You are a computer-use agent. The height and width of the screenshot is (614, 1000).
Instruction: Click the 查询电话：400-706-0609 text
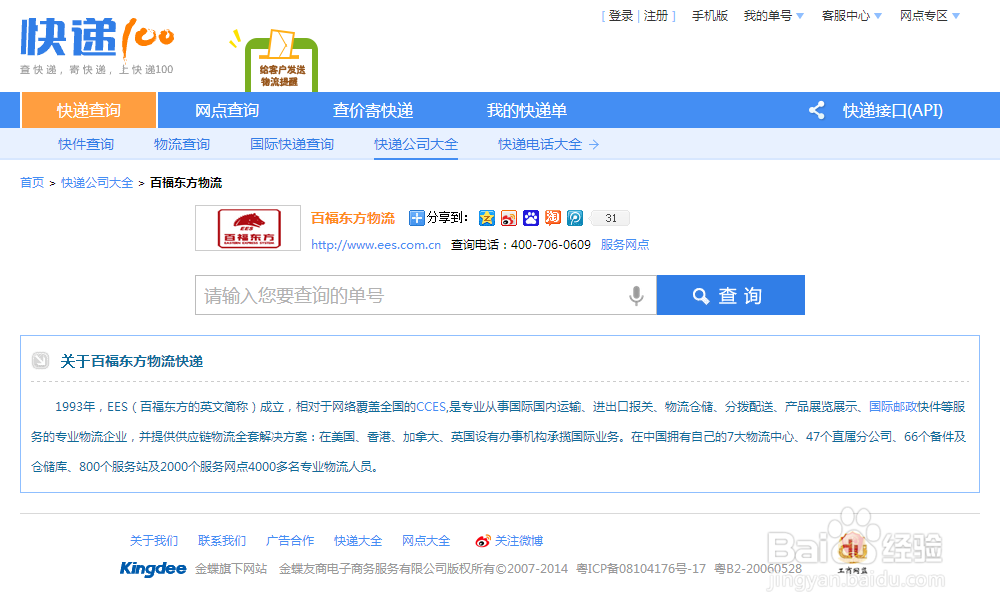(521, 245)
